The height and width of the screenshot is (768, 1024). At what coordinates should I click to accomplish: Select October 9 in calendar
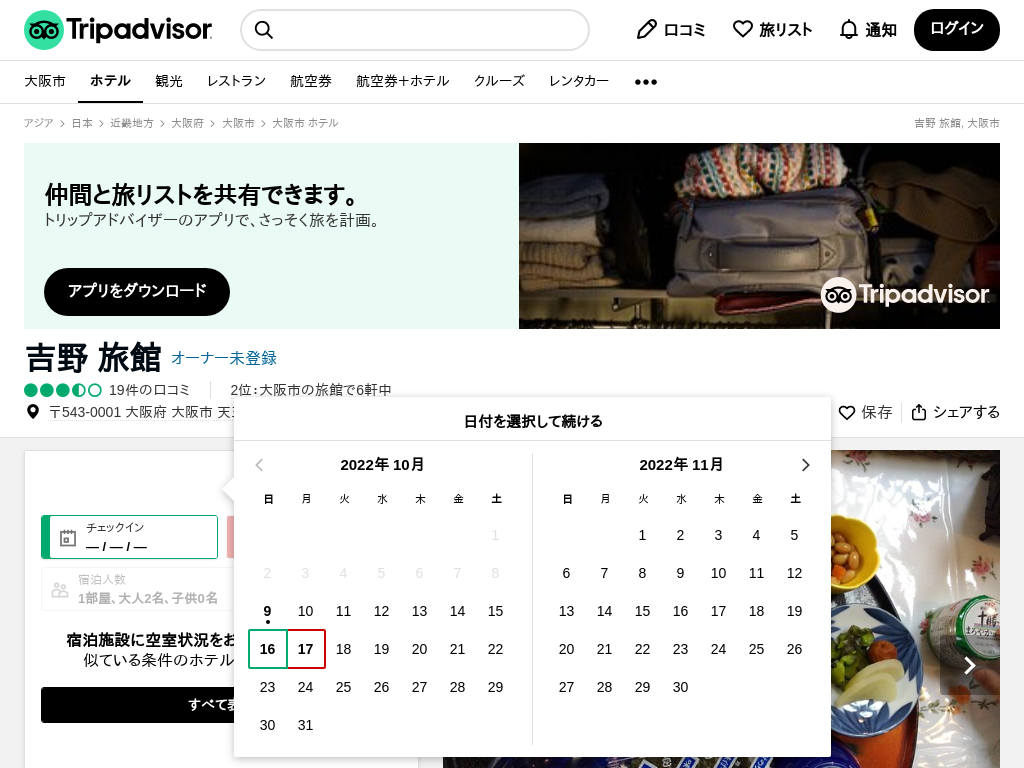pyautogui.click(x=268, y=611)
